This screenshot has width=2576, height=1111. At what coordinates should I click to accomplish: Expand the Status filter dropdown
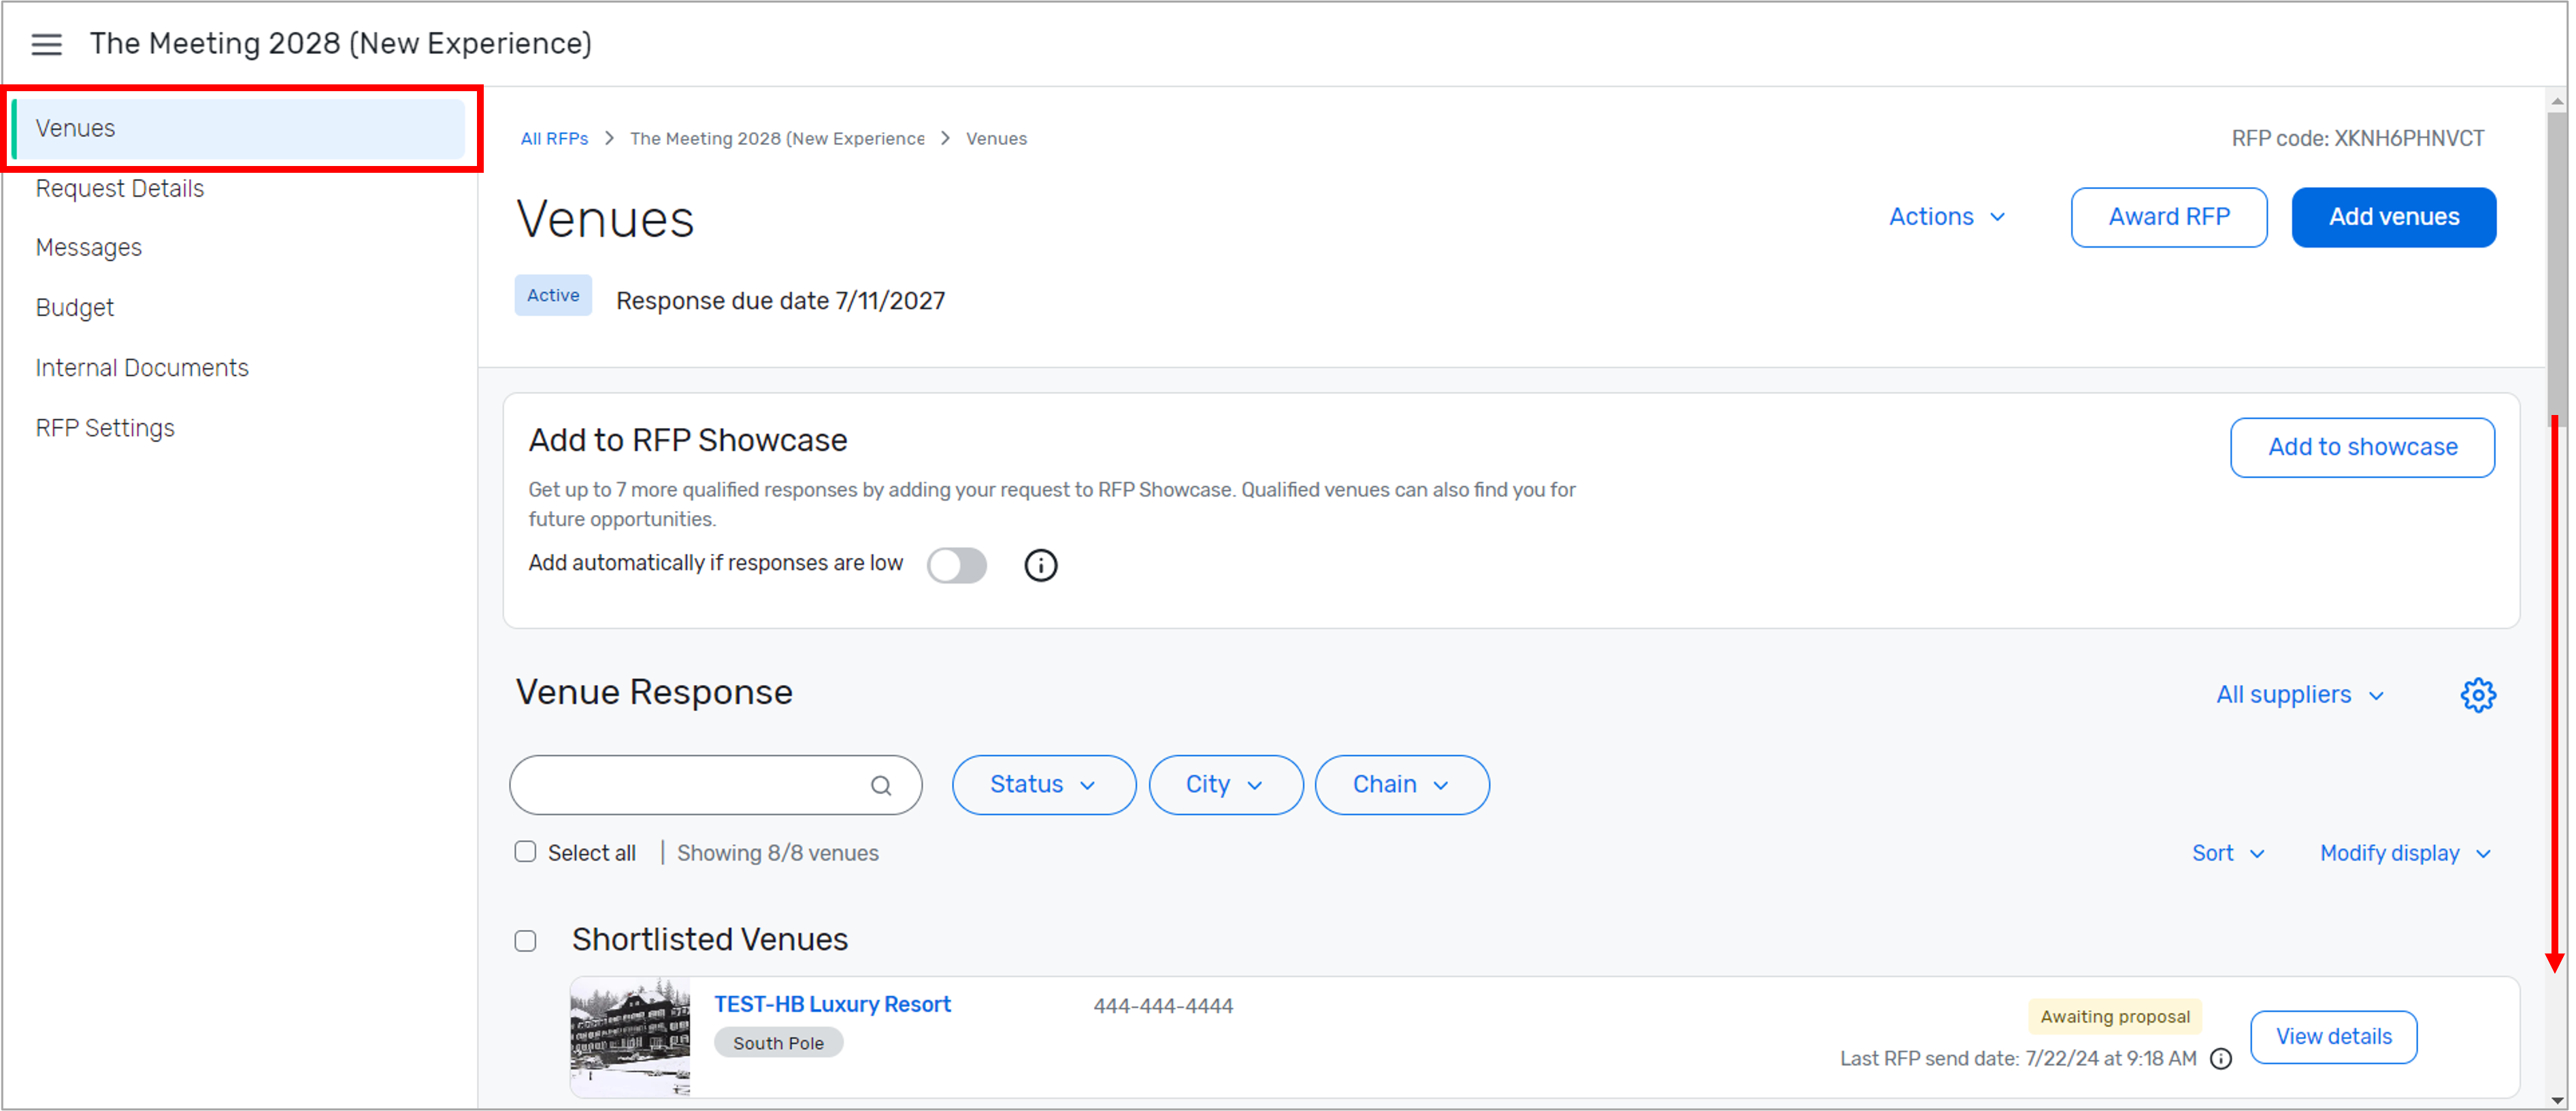[1042, 785]
